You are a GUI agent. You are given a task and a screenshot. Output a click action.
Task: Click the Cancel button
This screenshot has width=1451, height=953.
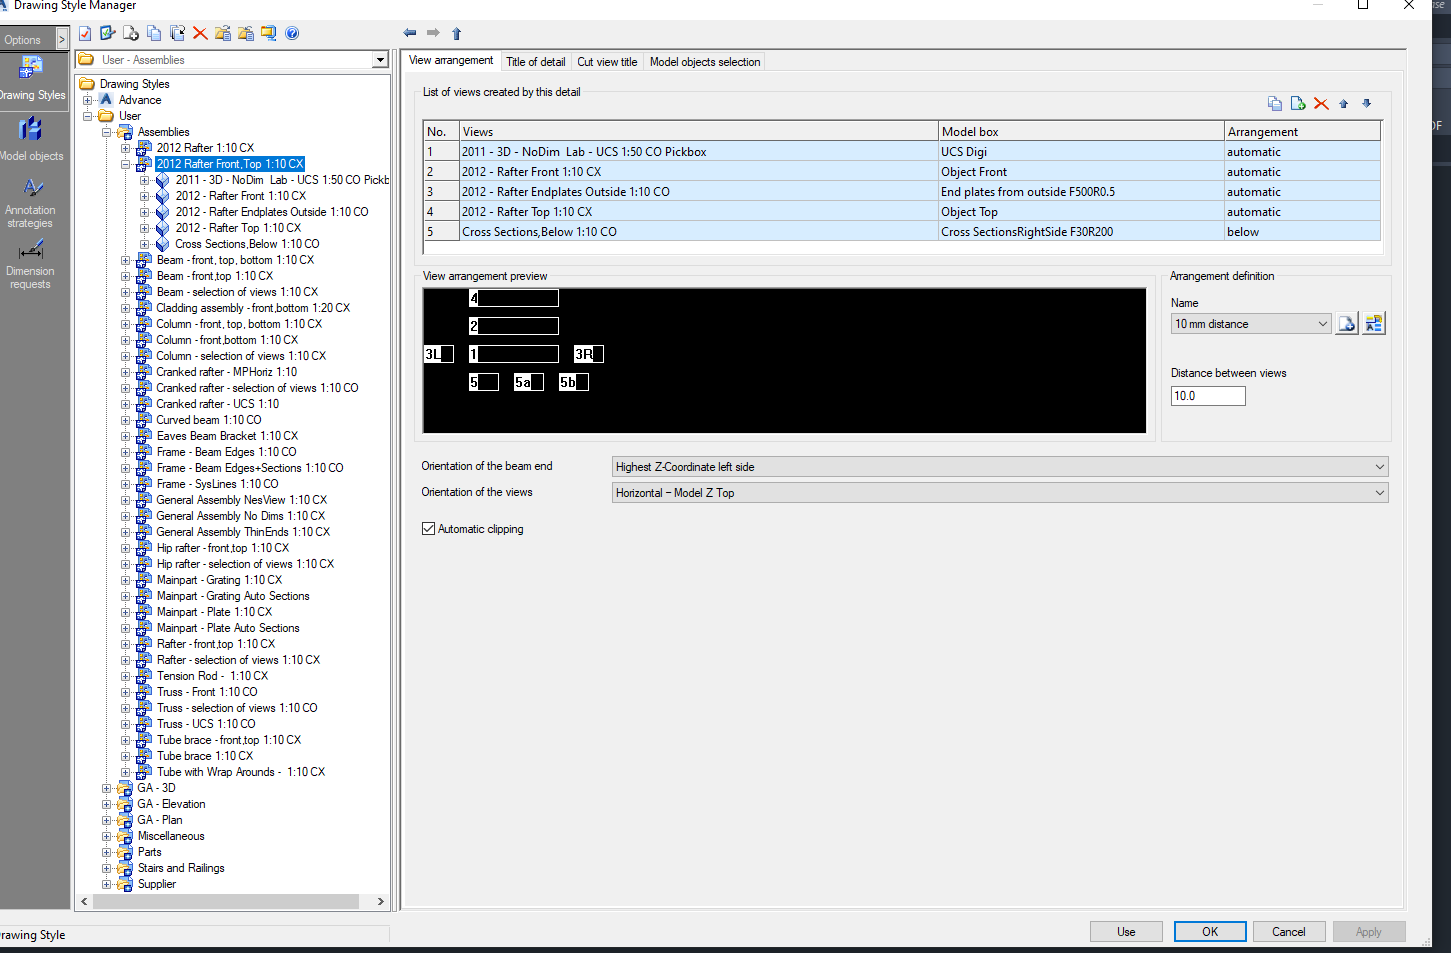tap(1289, 931)
